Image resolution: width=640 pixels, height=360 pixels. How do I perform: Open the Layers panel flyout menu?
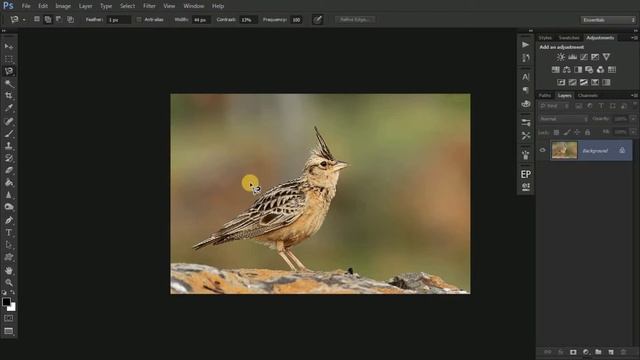(x=635, y=96)
